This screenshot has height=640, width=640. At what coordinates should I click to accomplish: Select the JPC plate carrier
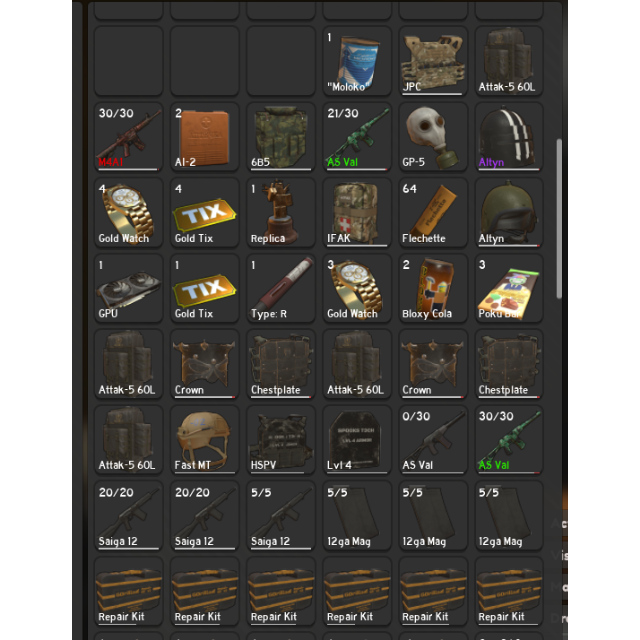[x=433, y=61]
